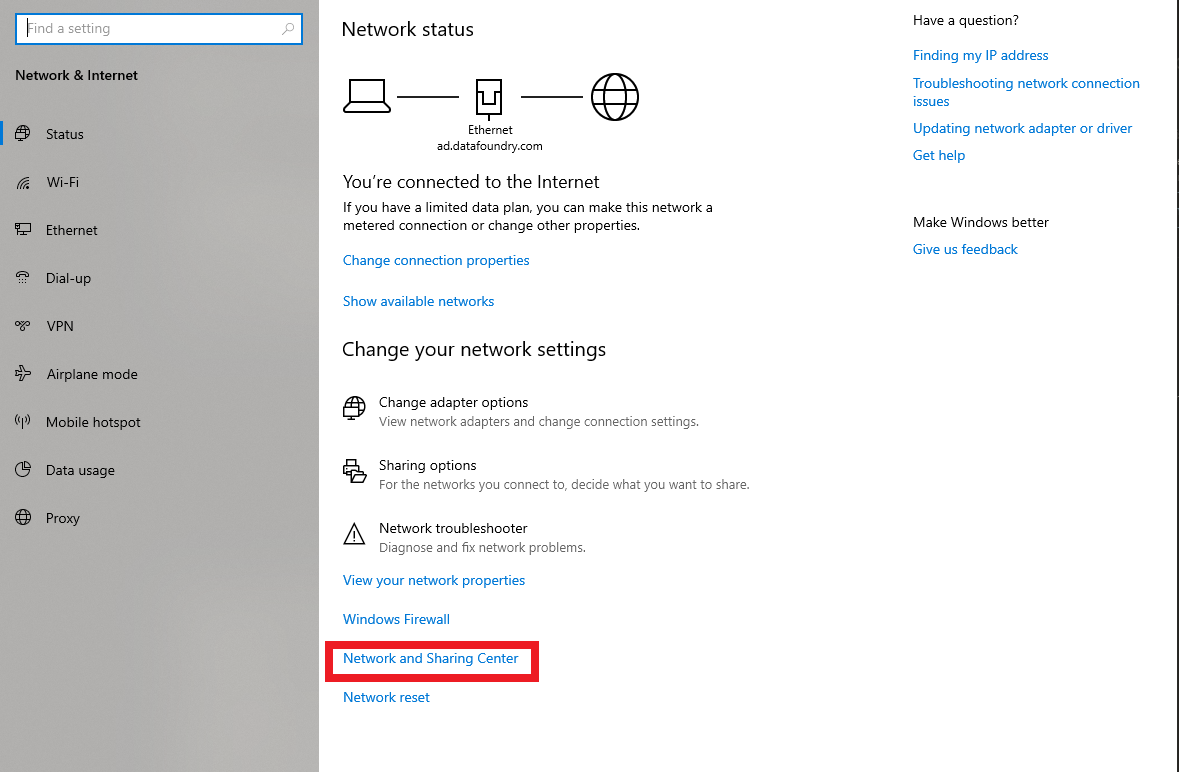The height and width of the screenshot is (772, 1179).
Task: Click the Dial-up phone icon
Action: tap(23, 277)
